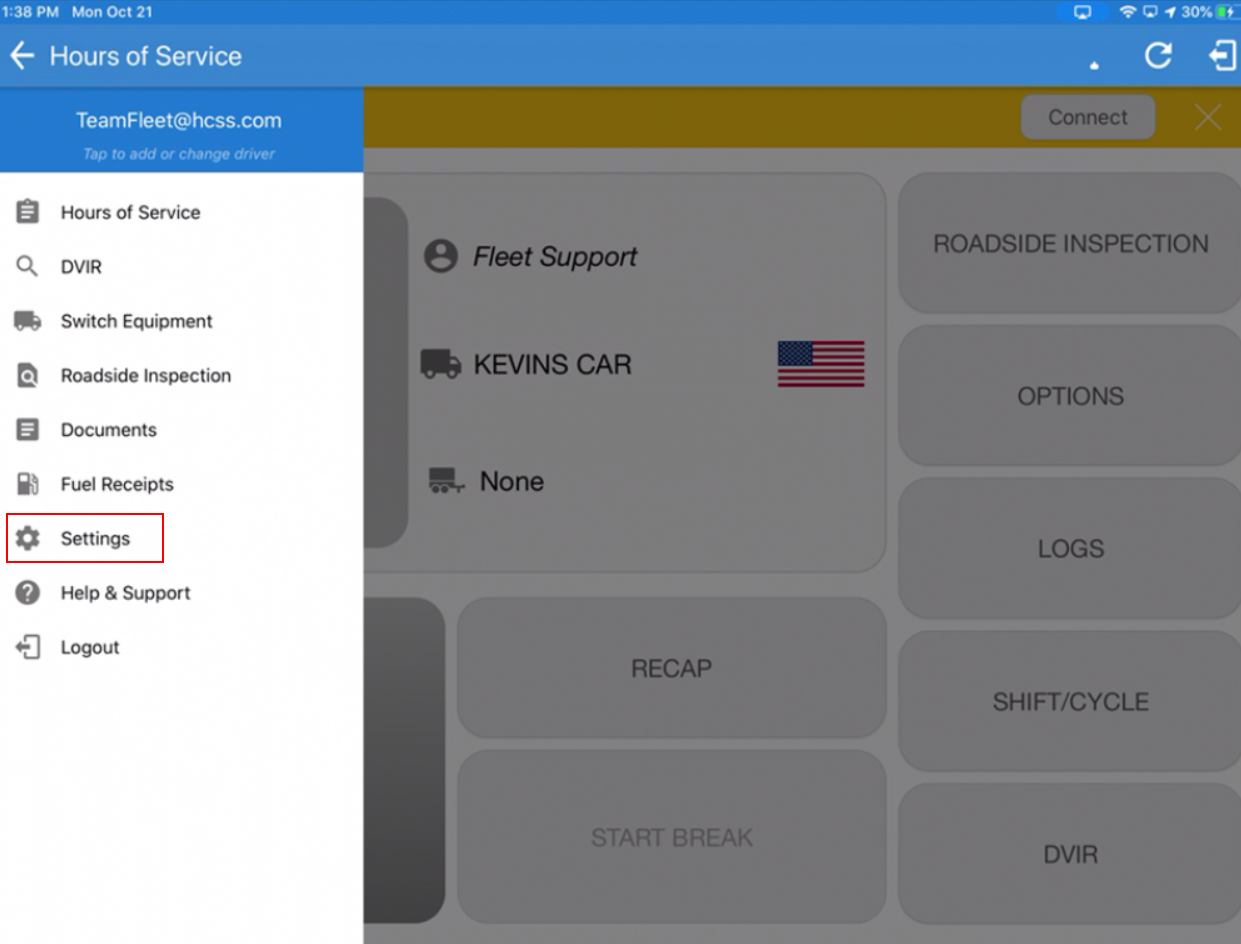Click the logout icon in top-right header

1222,56
